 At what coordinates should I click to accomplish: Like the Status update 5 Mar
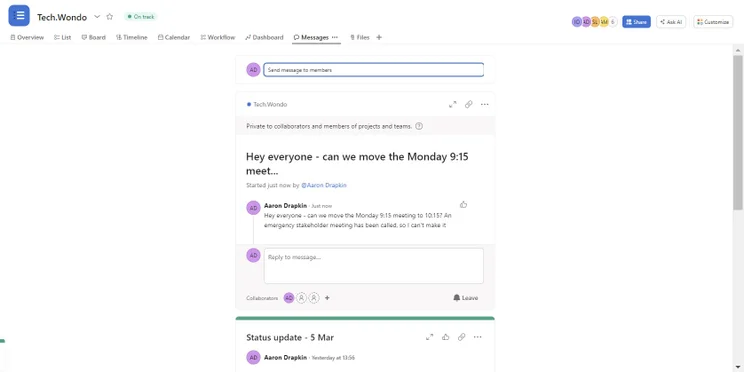pos(446,337)
